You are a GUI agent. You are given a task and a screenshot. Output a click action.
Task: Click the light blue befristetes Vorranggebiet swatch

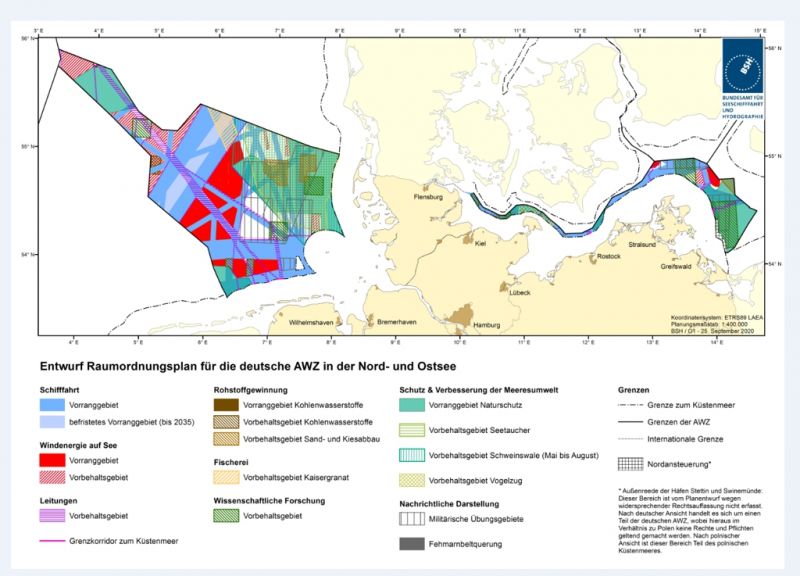(52, 422)
